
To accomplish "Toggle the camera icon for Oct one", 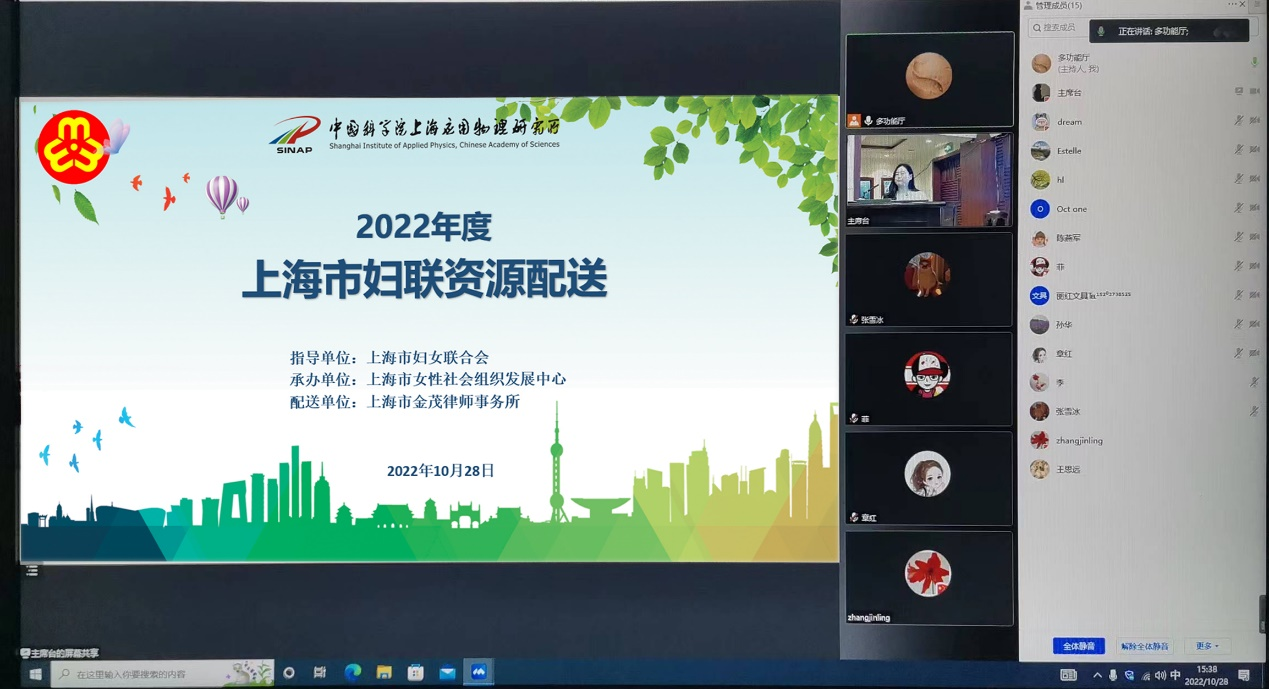I will click(1254, 209).
